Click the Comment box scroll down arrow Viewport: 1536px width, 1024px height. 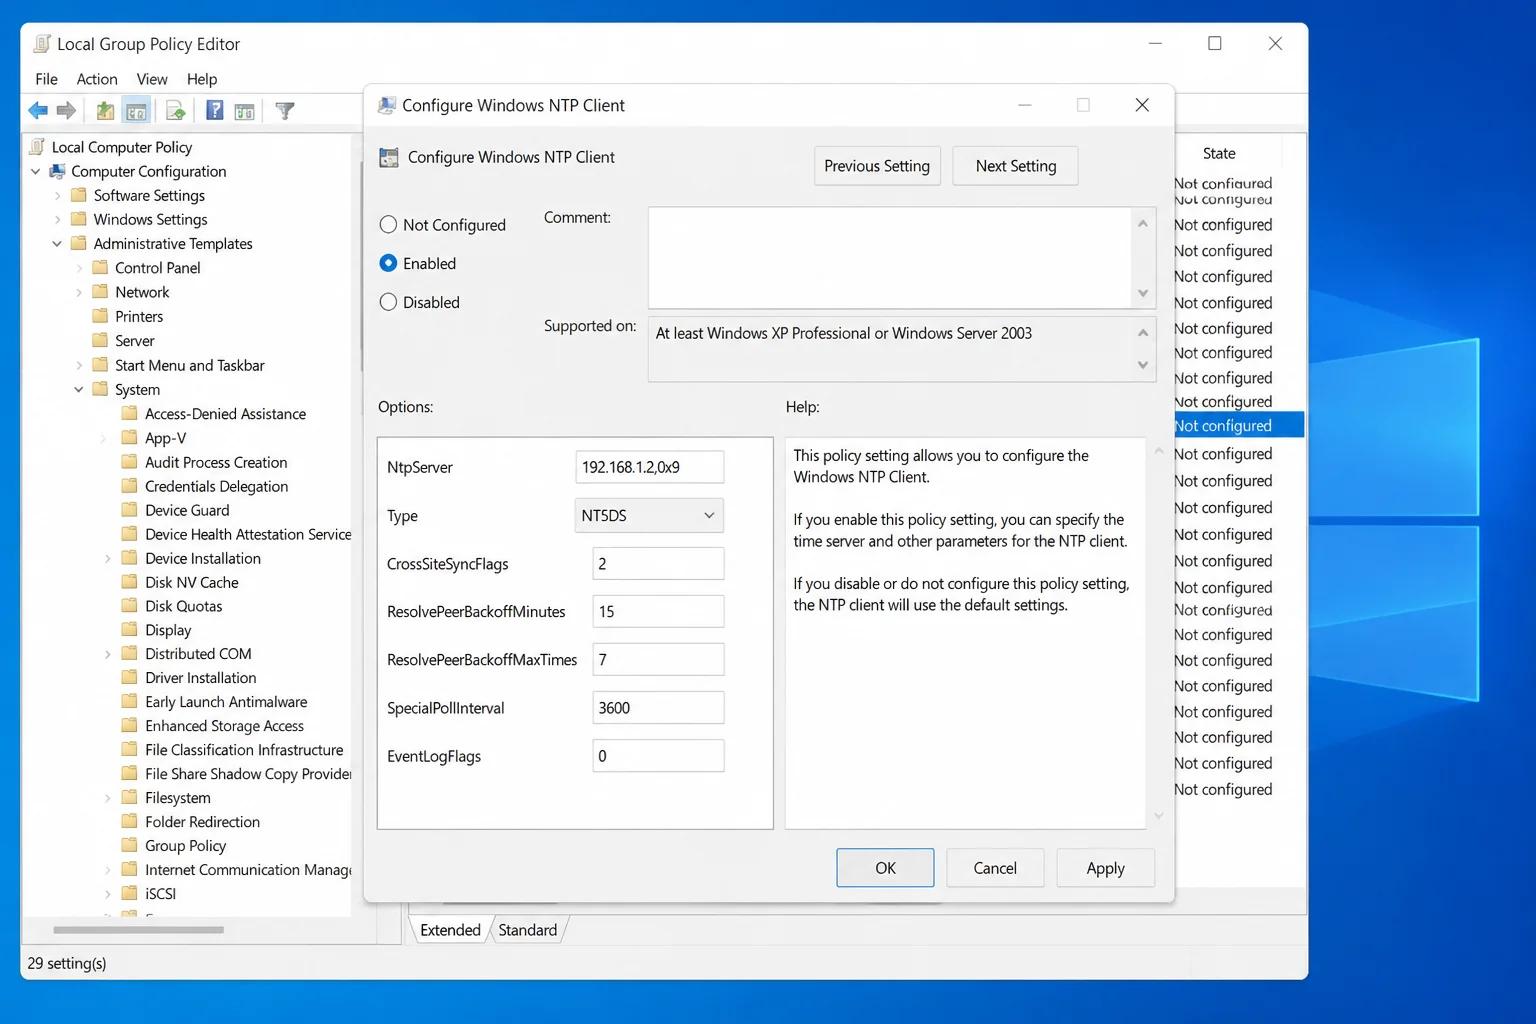pos(1143,294)
